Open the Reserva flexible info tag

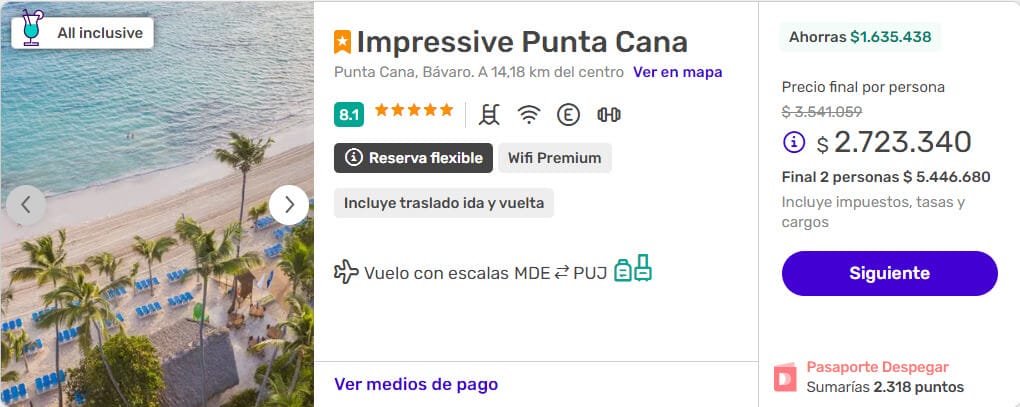[414, 158]
